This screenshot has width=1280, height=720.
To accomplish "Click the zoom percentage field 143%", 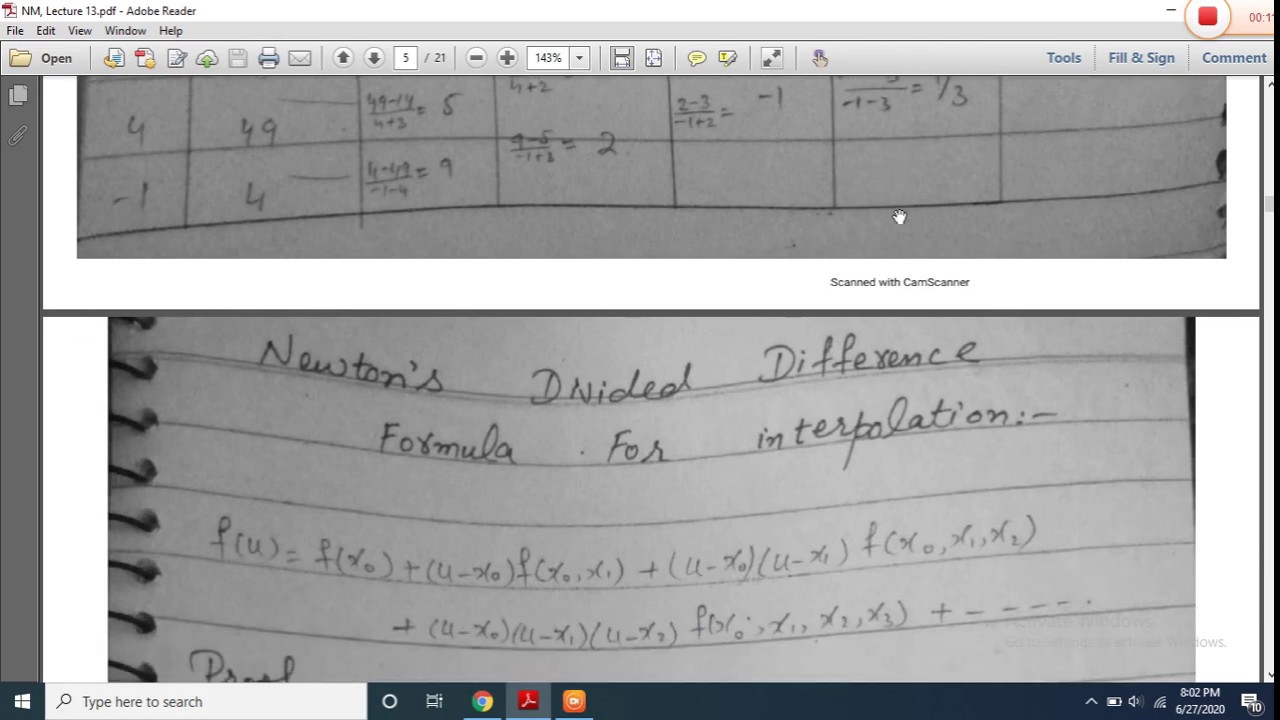I will coord(548,58).
